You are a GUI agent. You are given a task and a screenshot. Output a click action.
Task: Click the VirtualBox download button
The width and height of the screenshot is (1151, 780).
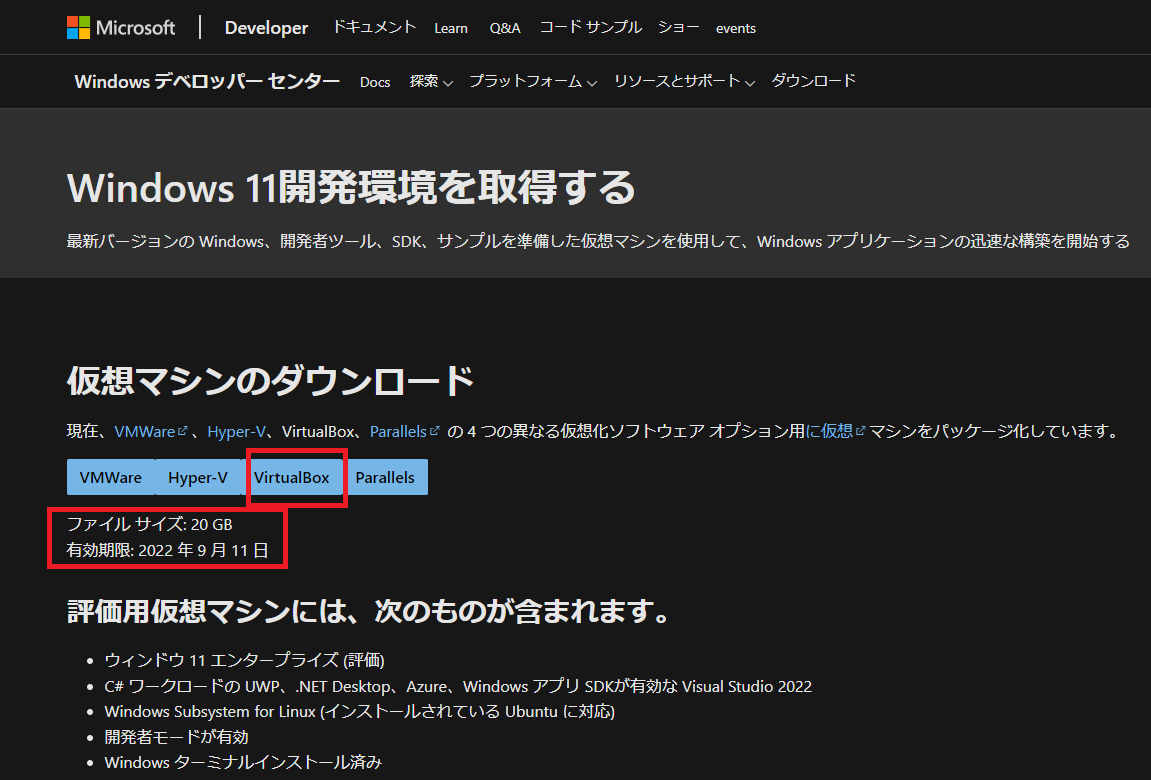(292, 477)
